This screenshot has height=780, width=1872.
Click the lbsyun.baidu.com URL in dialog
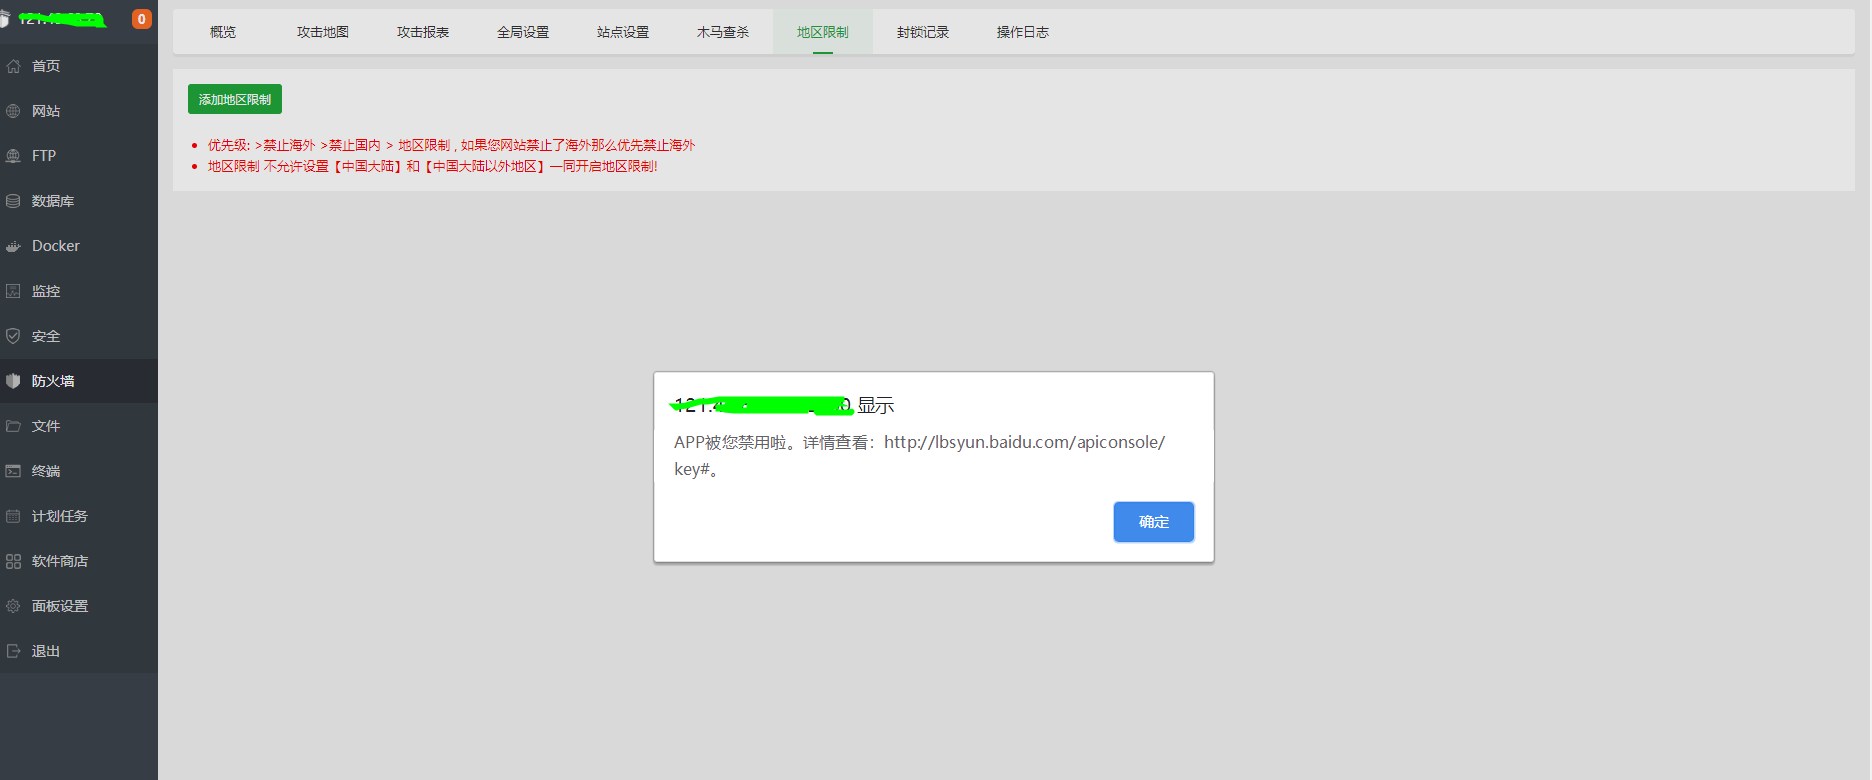[x=1024, y=442]
